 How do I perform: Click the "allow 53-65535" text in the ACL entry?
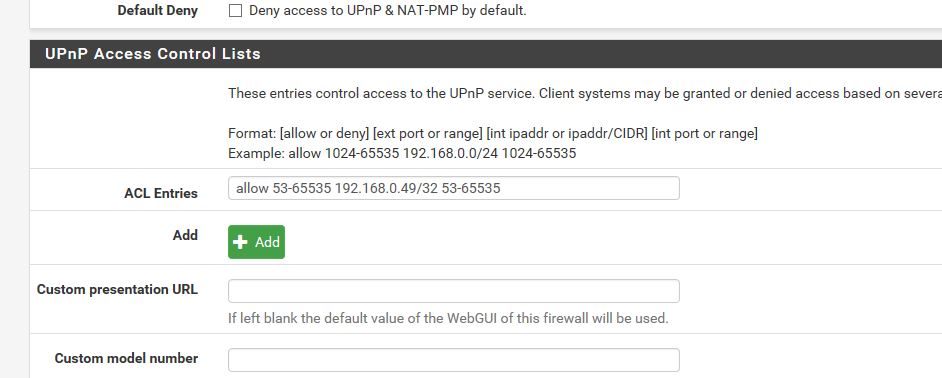point(284,188)
